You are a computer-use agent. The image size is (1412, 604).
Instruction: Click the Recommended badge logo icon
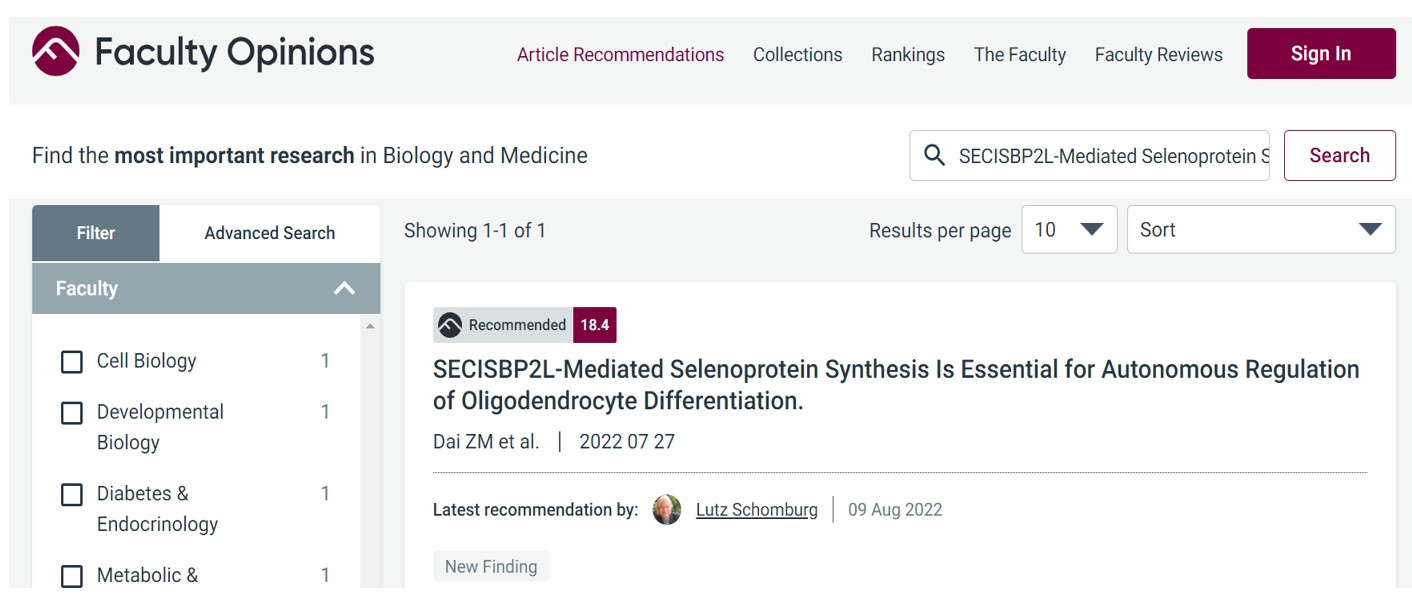click(x=450, y=325)
